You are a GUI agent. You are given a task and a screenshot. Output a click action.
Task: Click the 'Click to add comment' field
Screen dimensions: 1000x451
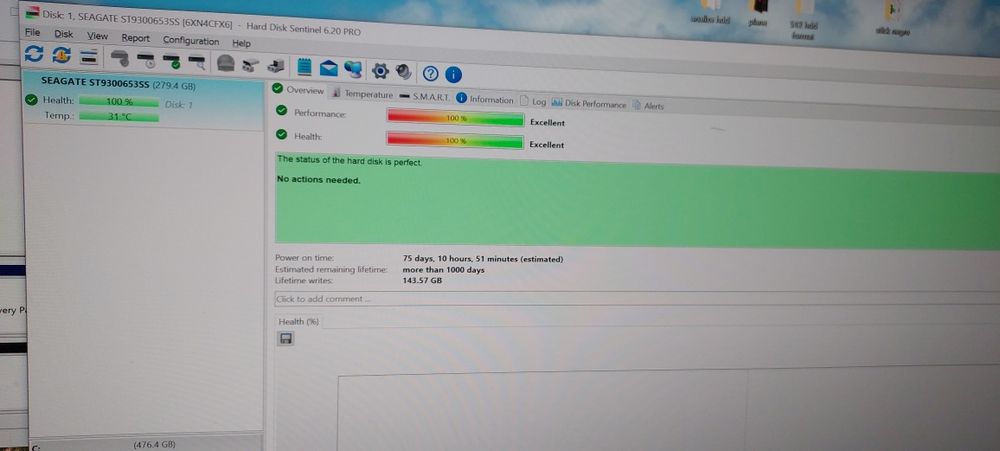636,299
